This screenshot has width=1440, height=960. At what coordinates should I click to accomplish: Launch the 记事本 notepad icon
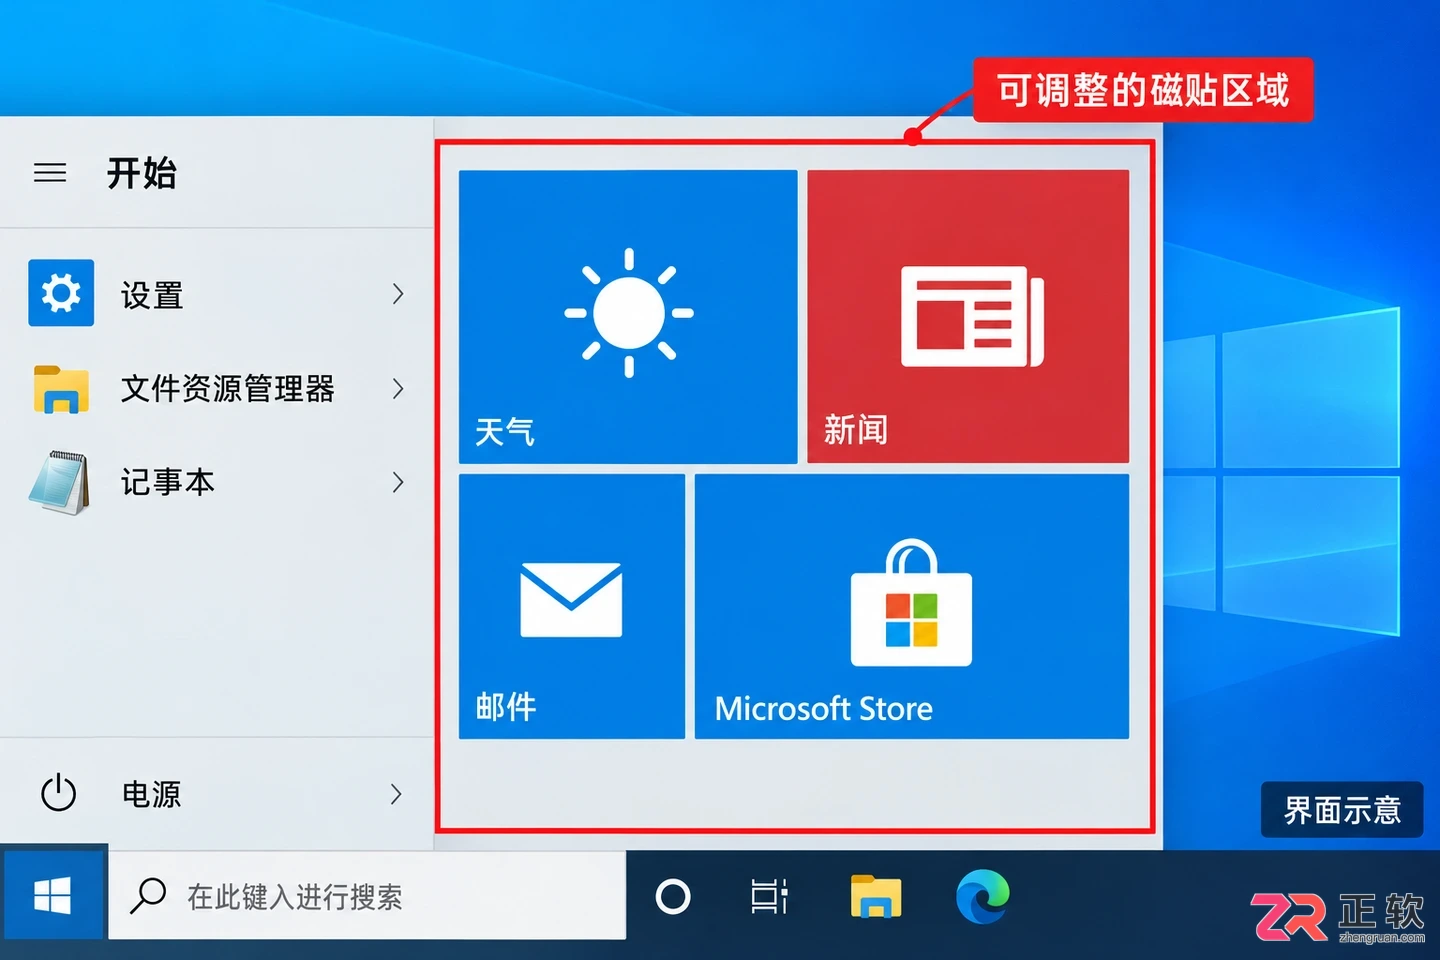[x=59, y=483]
